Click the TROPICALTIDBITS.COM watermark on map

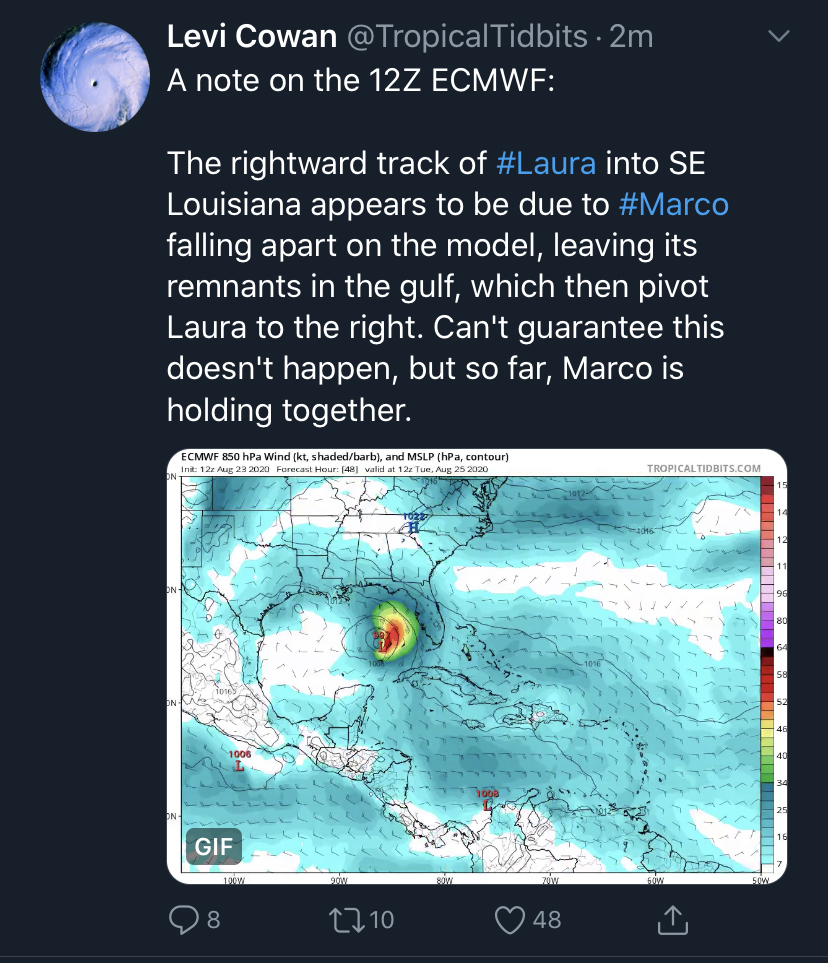click(703, 468)
